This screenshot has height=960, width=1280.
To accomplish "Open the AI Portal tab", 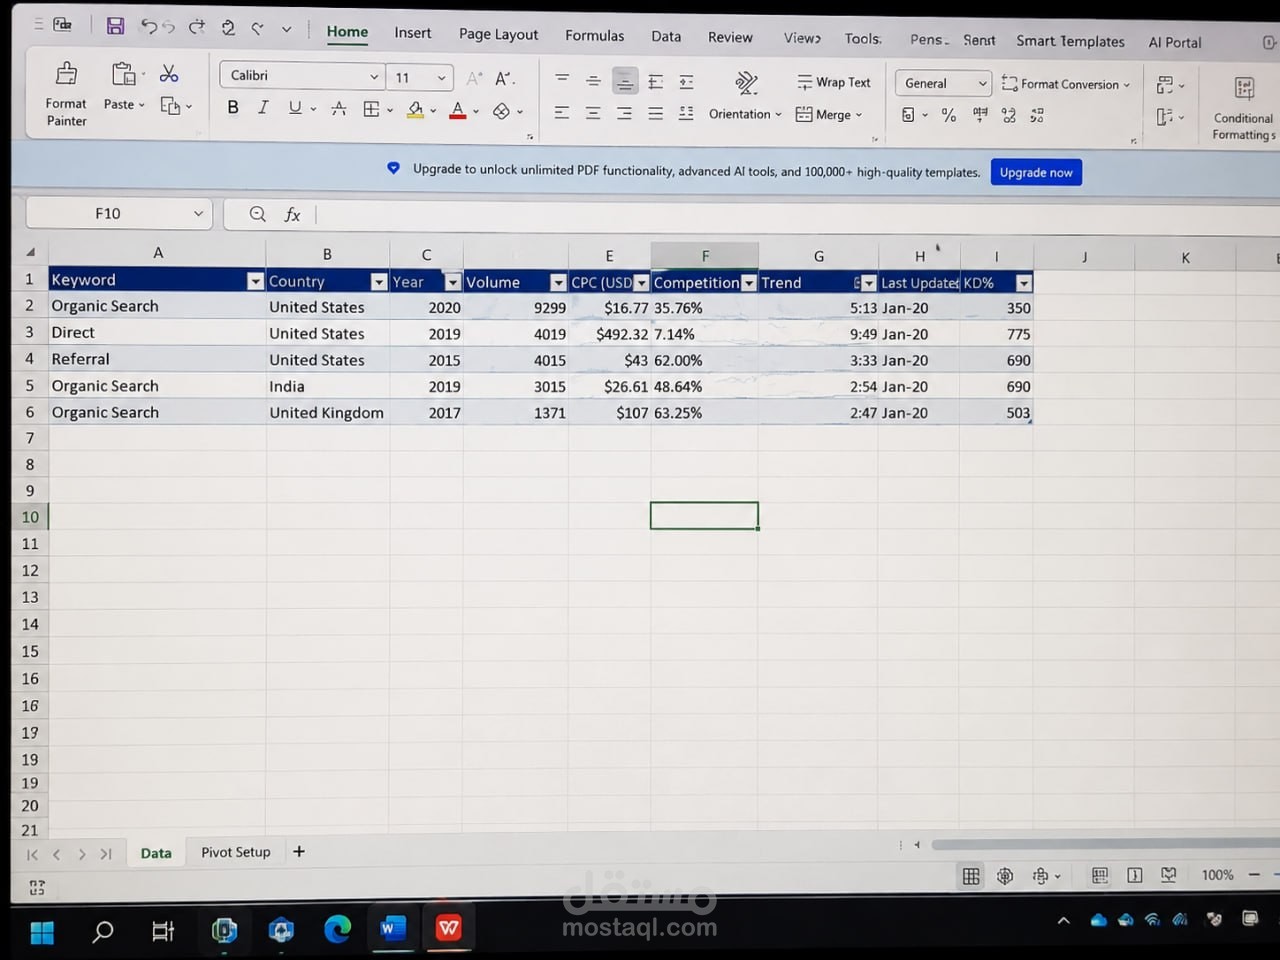I will tap(1175, 42).
